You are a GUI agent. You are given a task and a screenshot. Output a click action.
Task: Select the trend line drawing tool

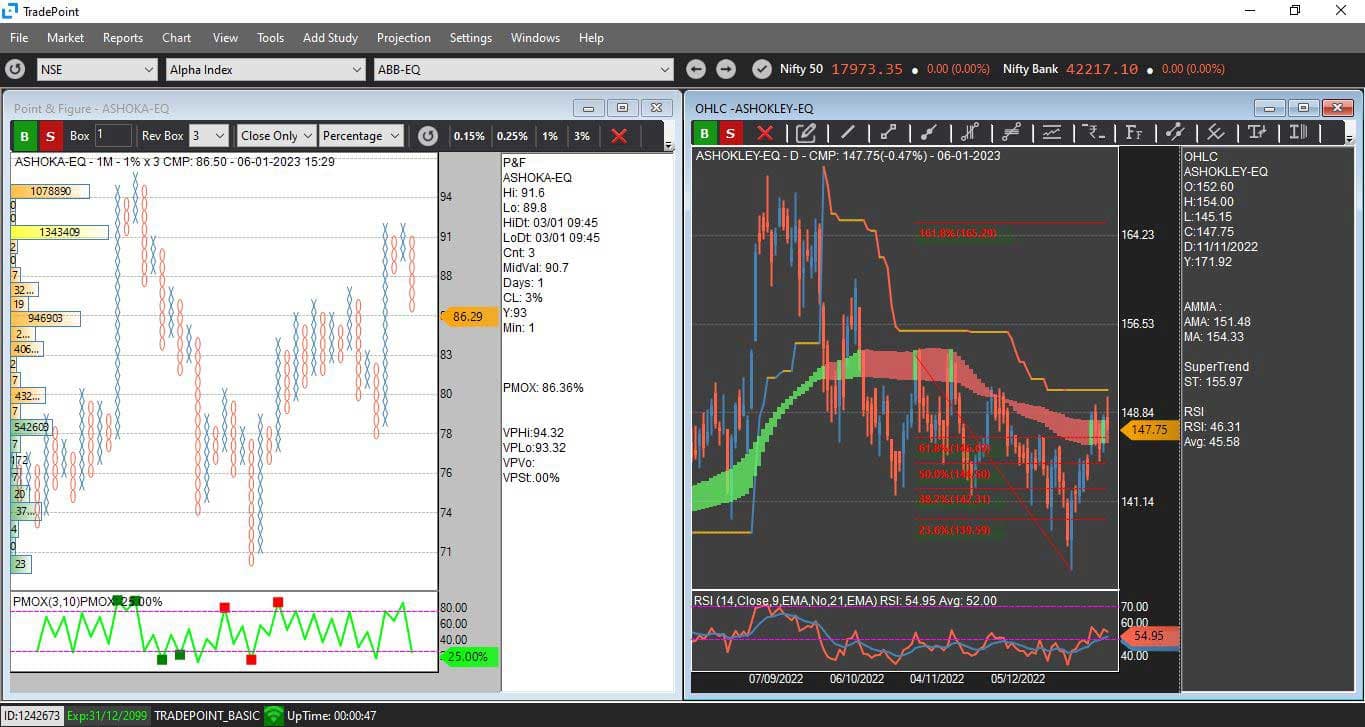coord(848,132)
